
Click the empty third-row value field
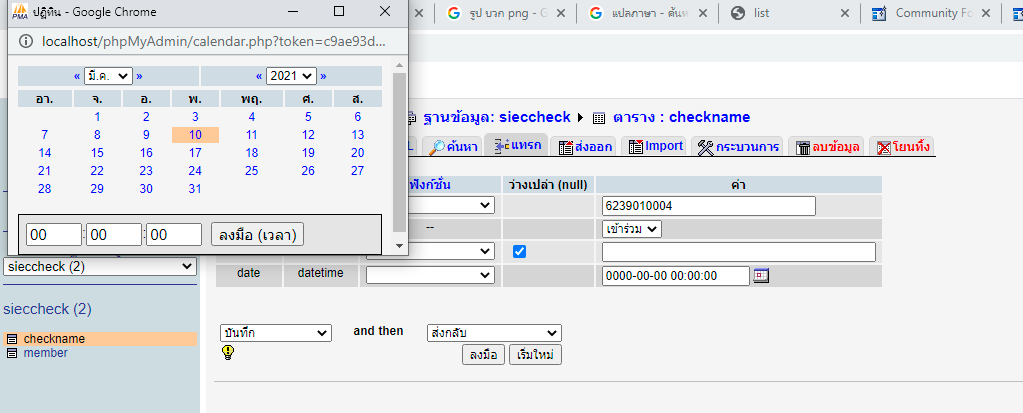(739, 252)
